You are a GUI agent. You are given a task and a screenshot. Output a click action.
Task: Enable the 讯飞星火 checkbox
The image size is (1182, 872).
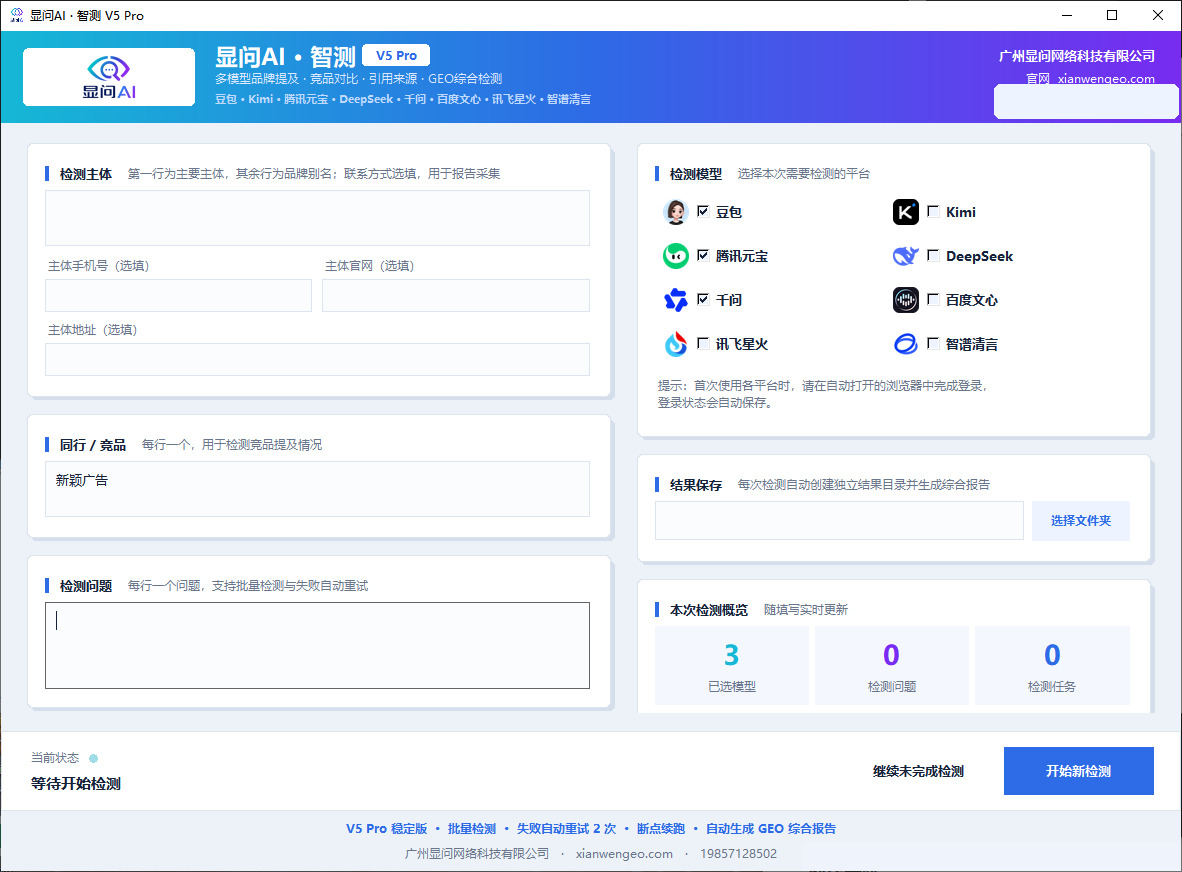[703, 343]
